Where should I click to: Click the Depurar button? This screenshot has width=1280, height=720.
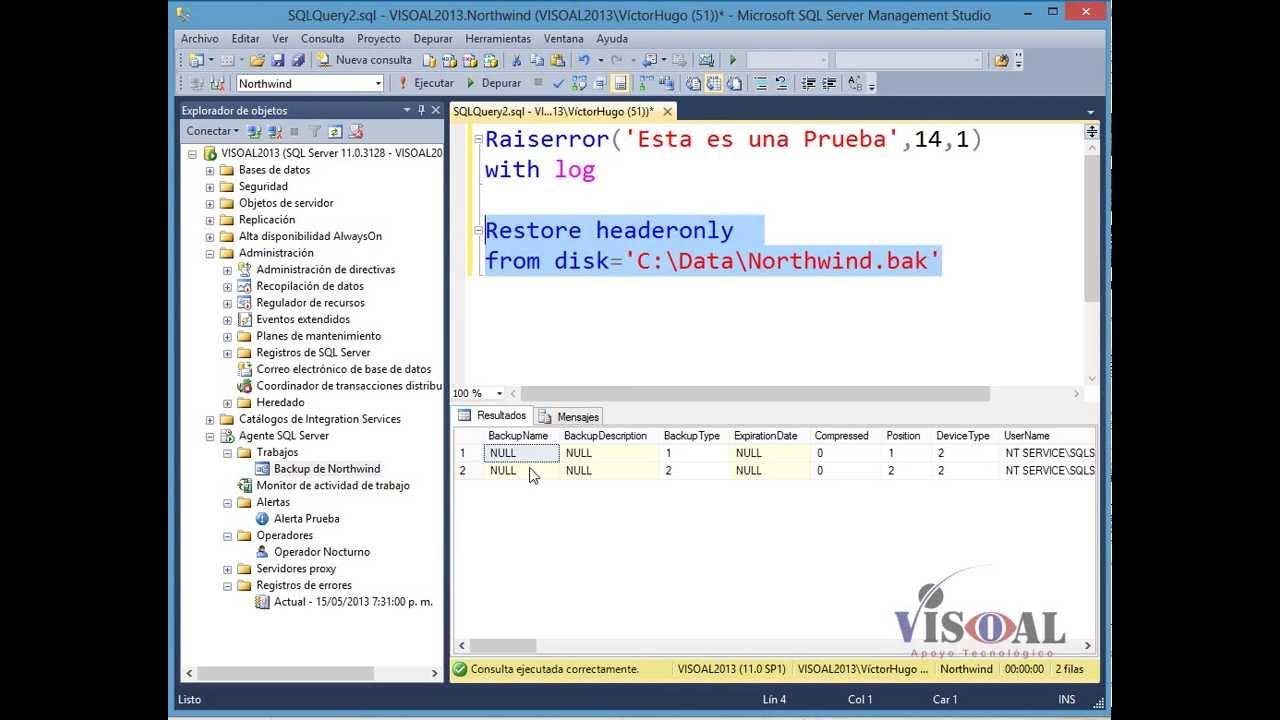(x=493, y=83)
